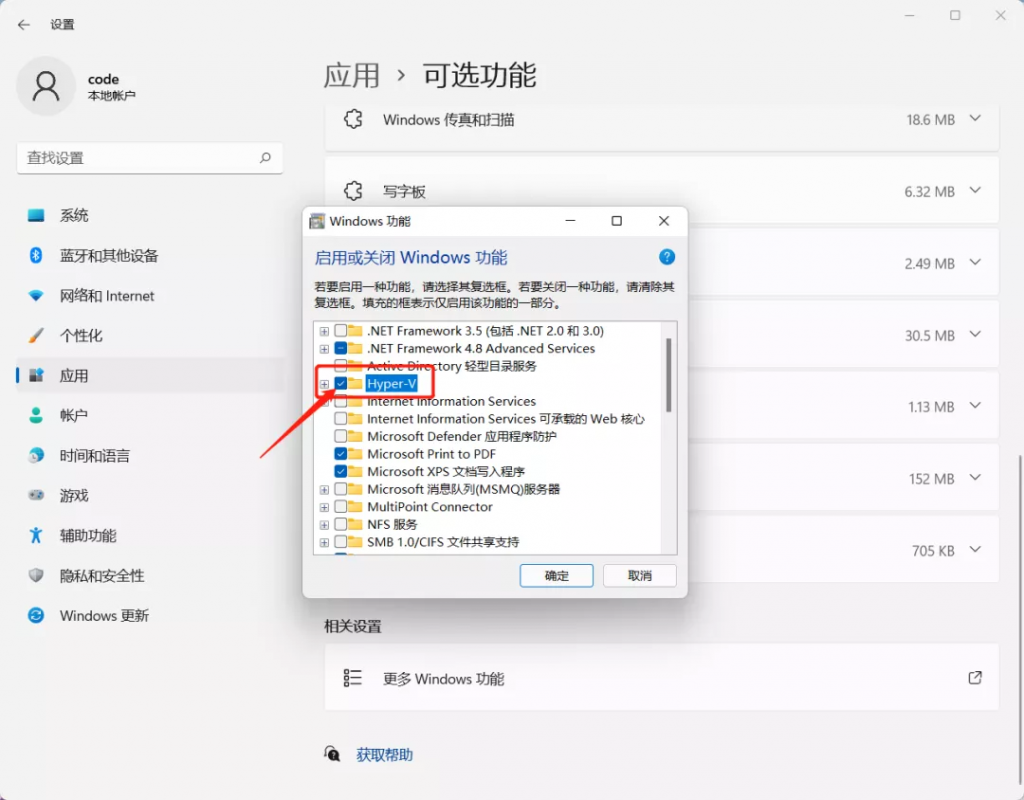
Task: Uncheck Microsoft XPS 文档写入程序
Action: point(341,472)
